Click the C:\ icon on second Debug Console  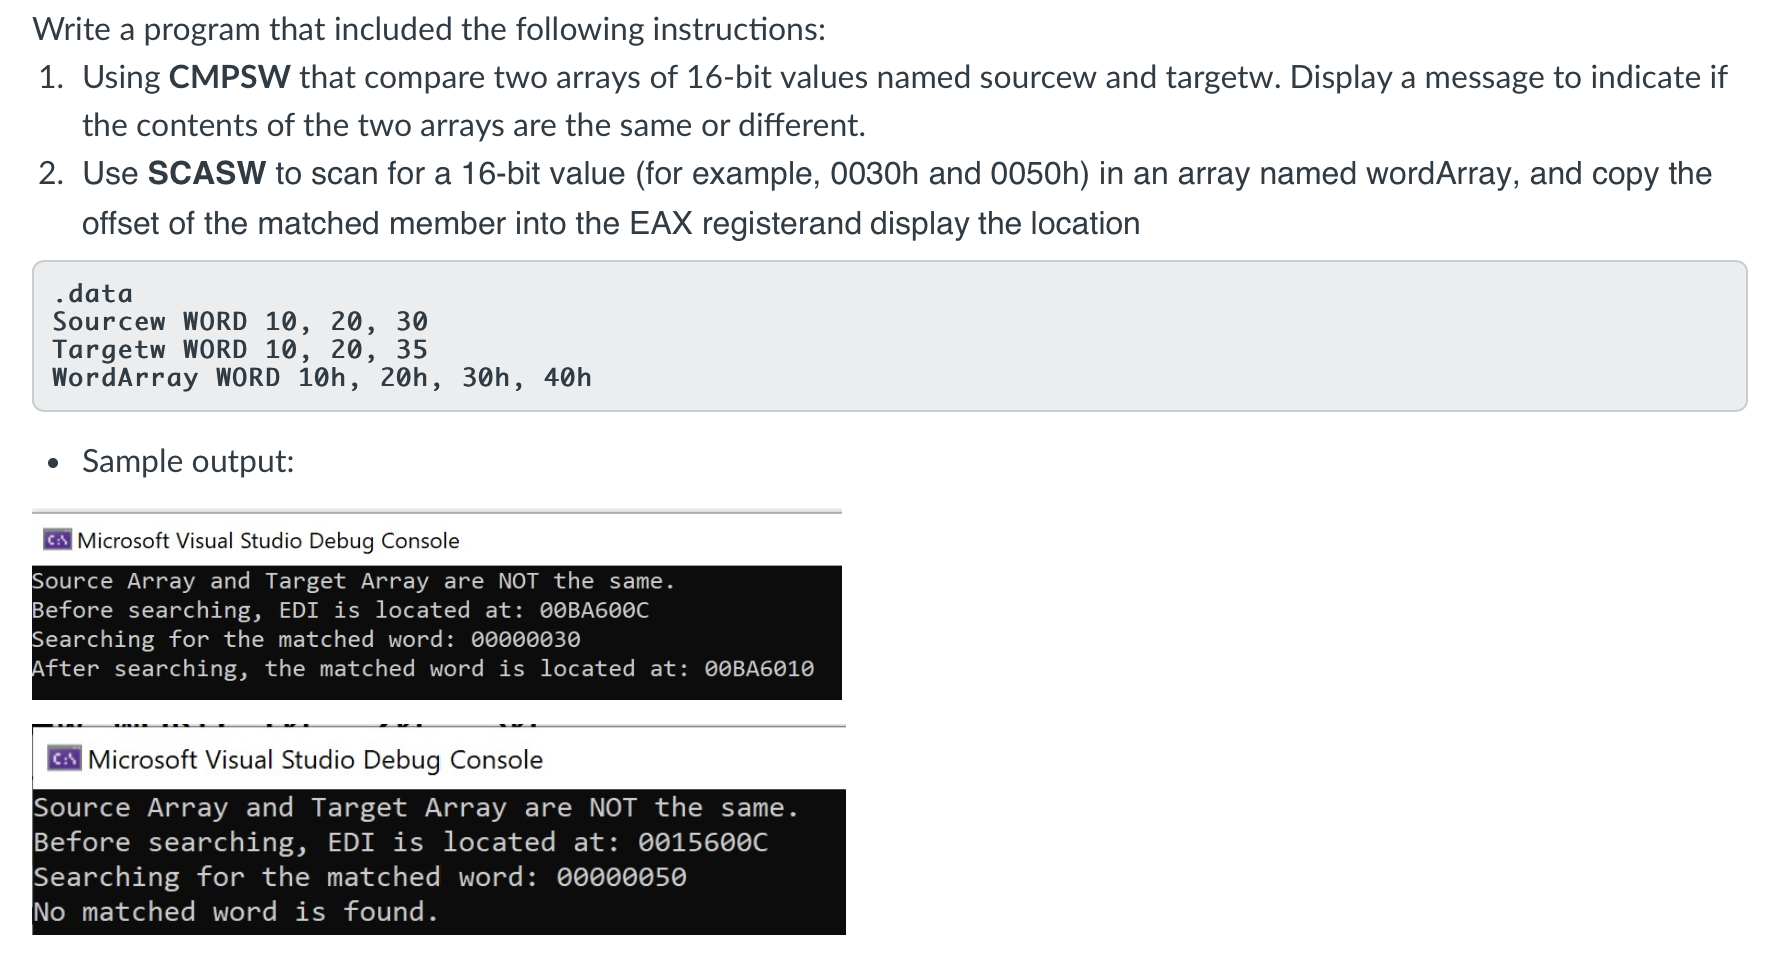(x=64, y=758)
